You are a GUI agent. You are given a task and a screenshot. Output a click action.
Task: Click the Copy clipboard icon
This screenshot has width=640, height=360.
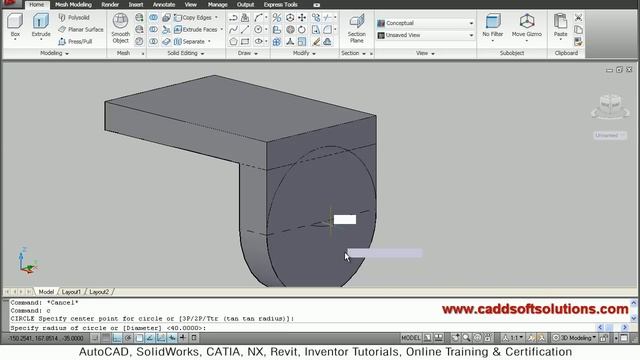578,29
